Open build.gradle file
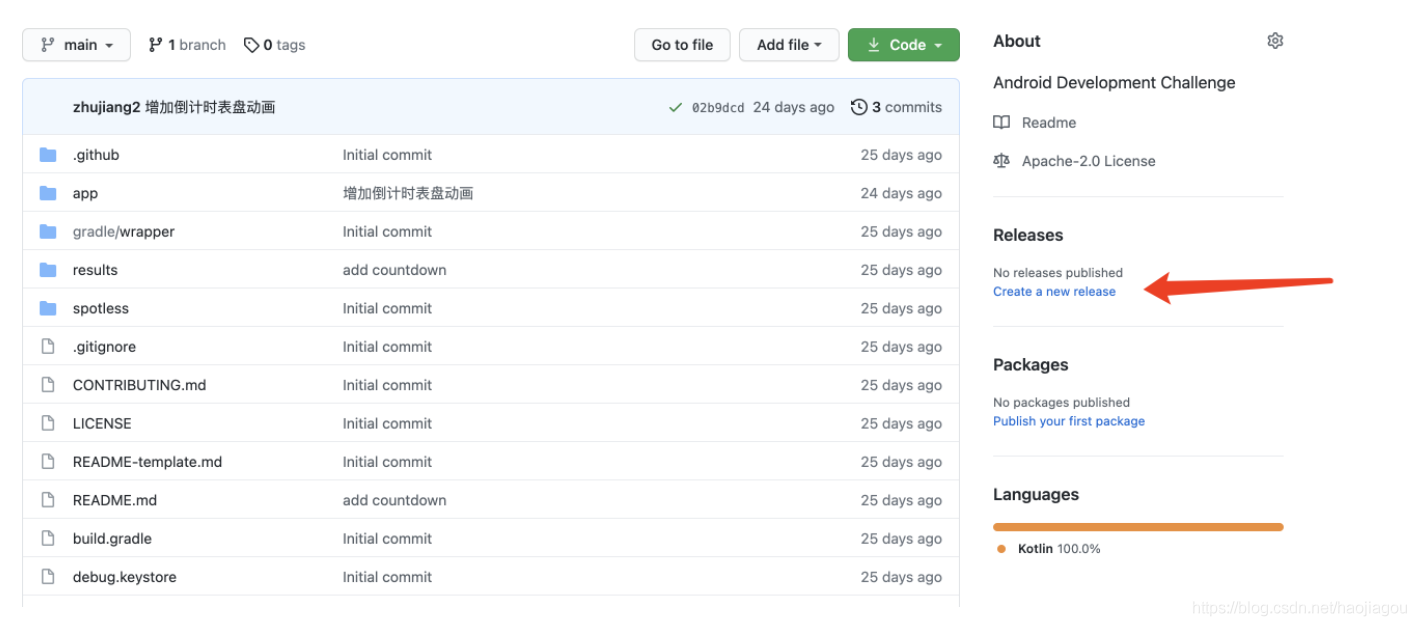 (x=112, y=538)
